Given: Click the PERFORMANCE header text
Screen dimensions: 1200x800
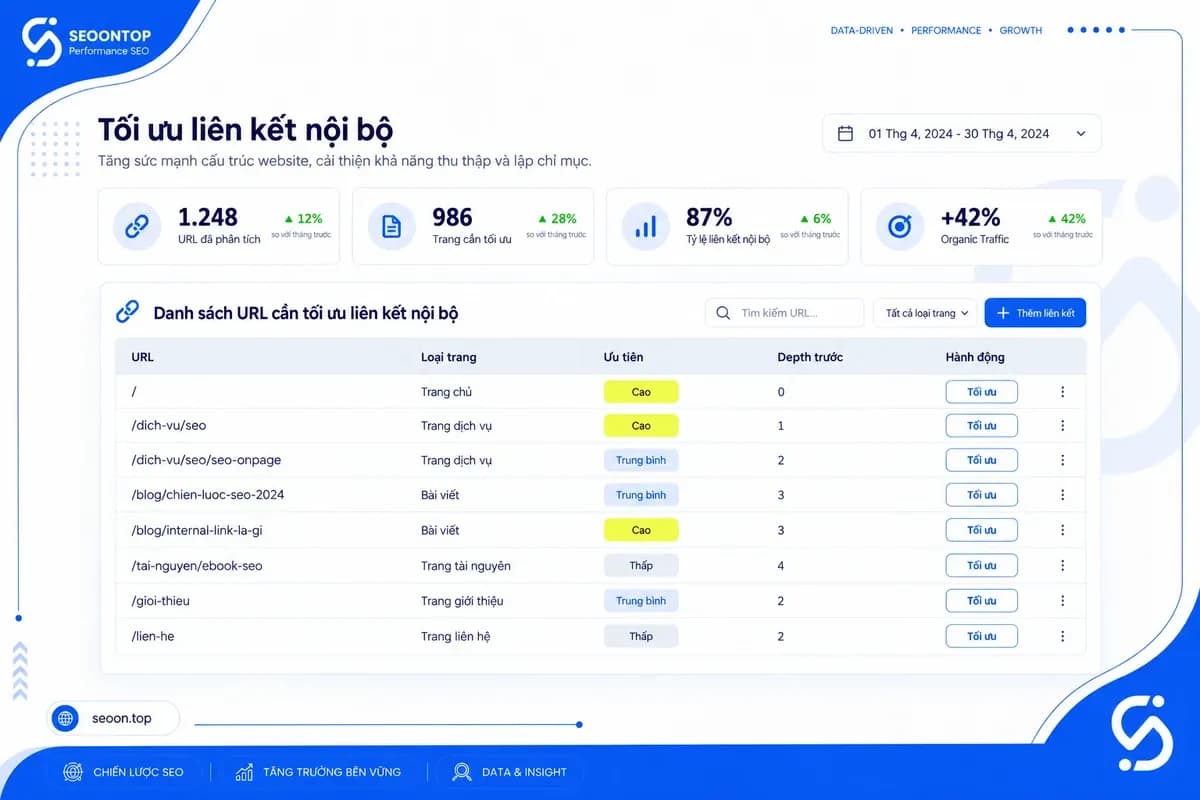Looking at the screenshot, I should click(x=947, y=31).
